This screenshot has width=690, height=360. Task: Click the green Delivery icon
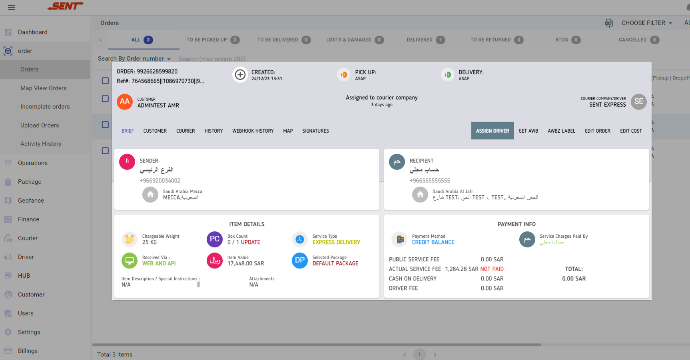tap(448, 75)
